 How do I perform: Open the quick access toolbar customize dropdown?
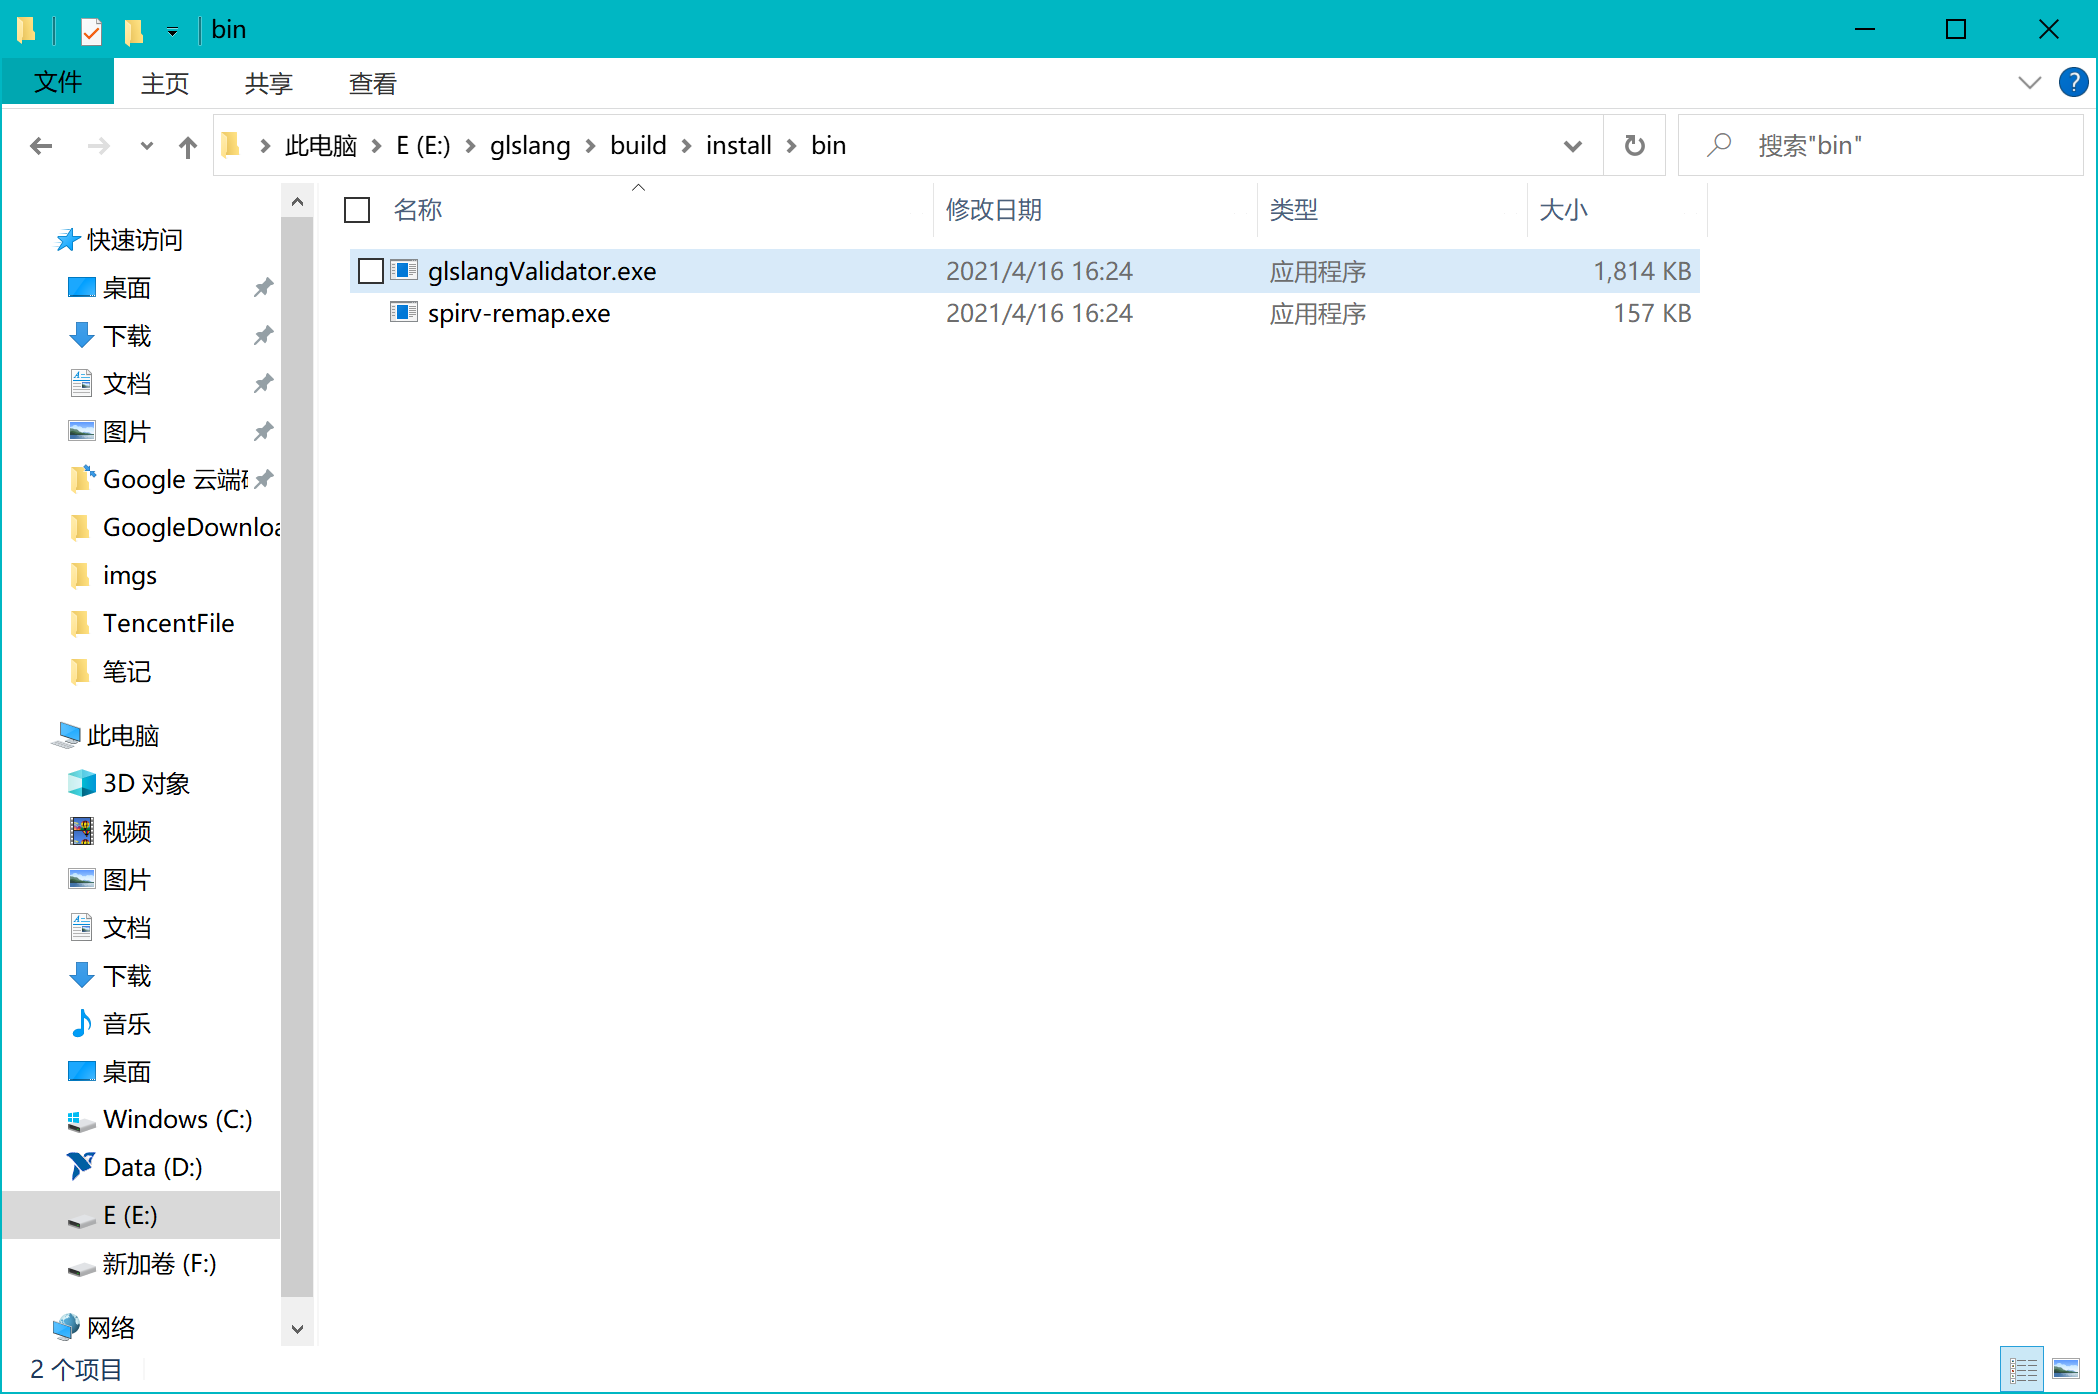coord(172,30)
